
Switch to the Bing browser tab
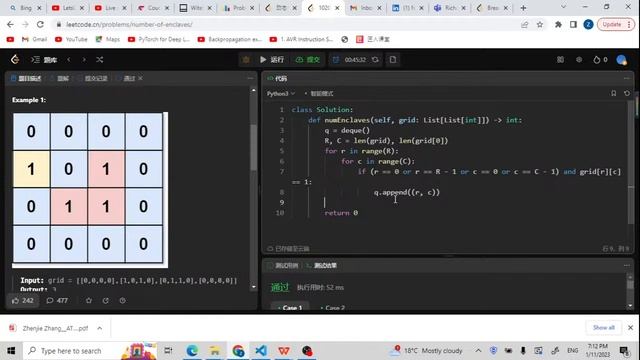click(25, 8)
